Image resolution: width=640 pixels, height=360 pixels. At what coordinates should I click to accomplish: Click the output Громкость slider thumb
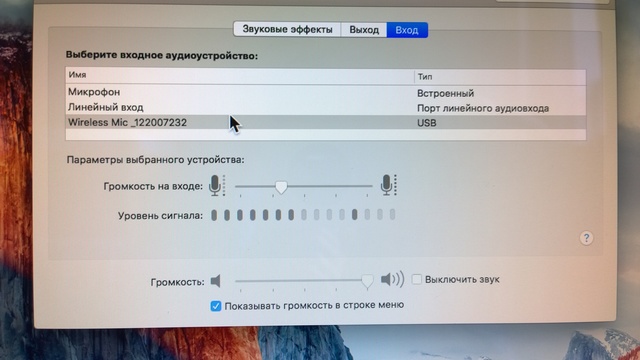pos(367,281)
